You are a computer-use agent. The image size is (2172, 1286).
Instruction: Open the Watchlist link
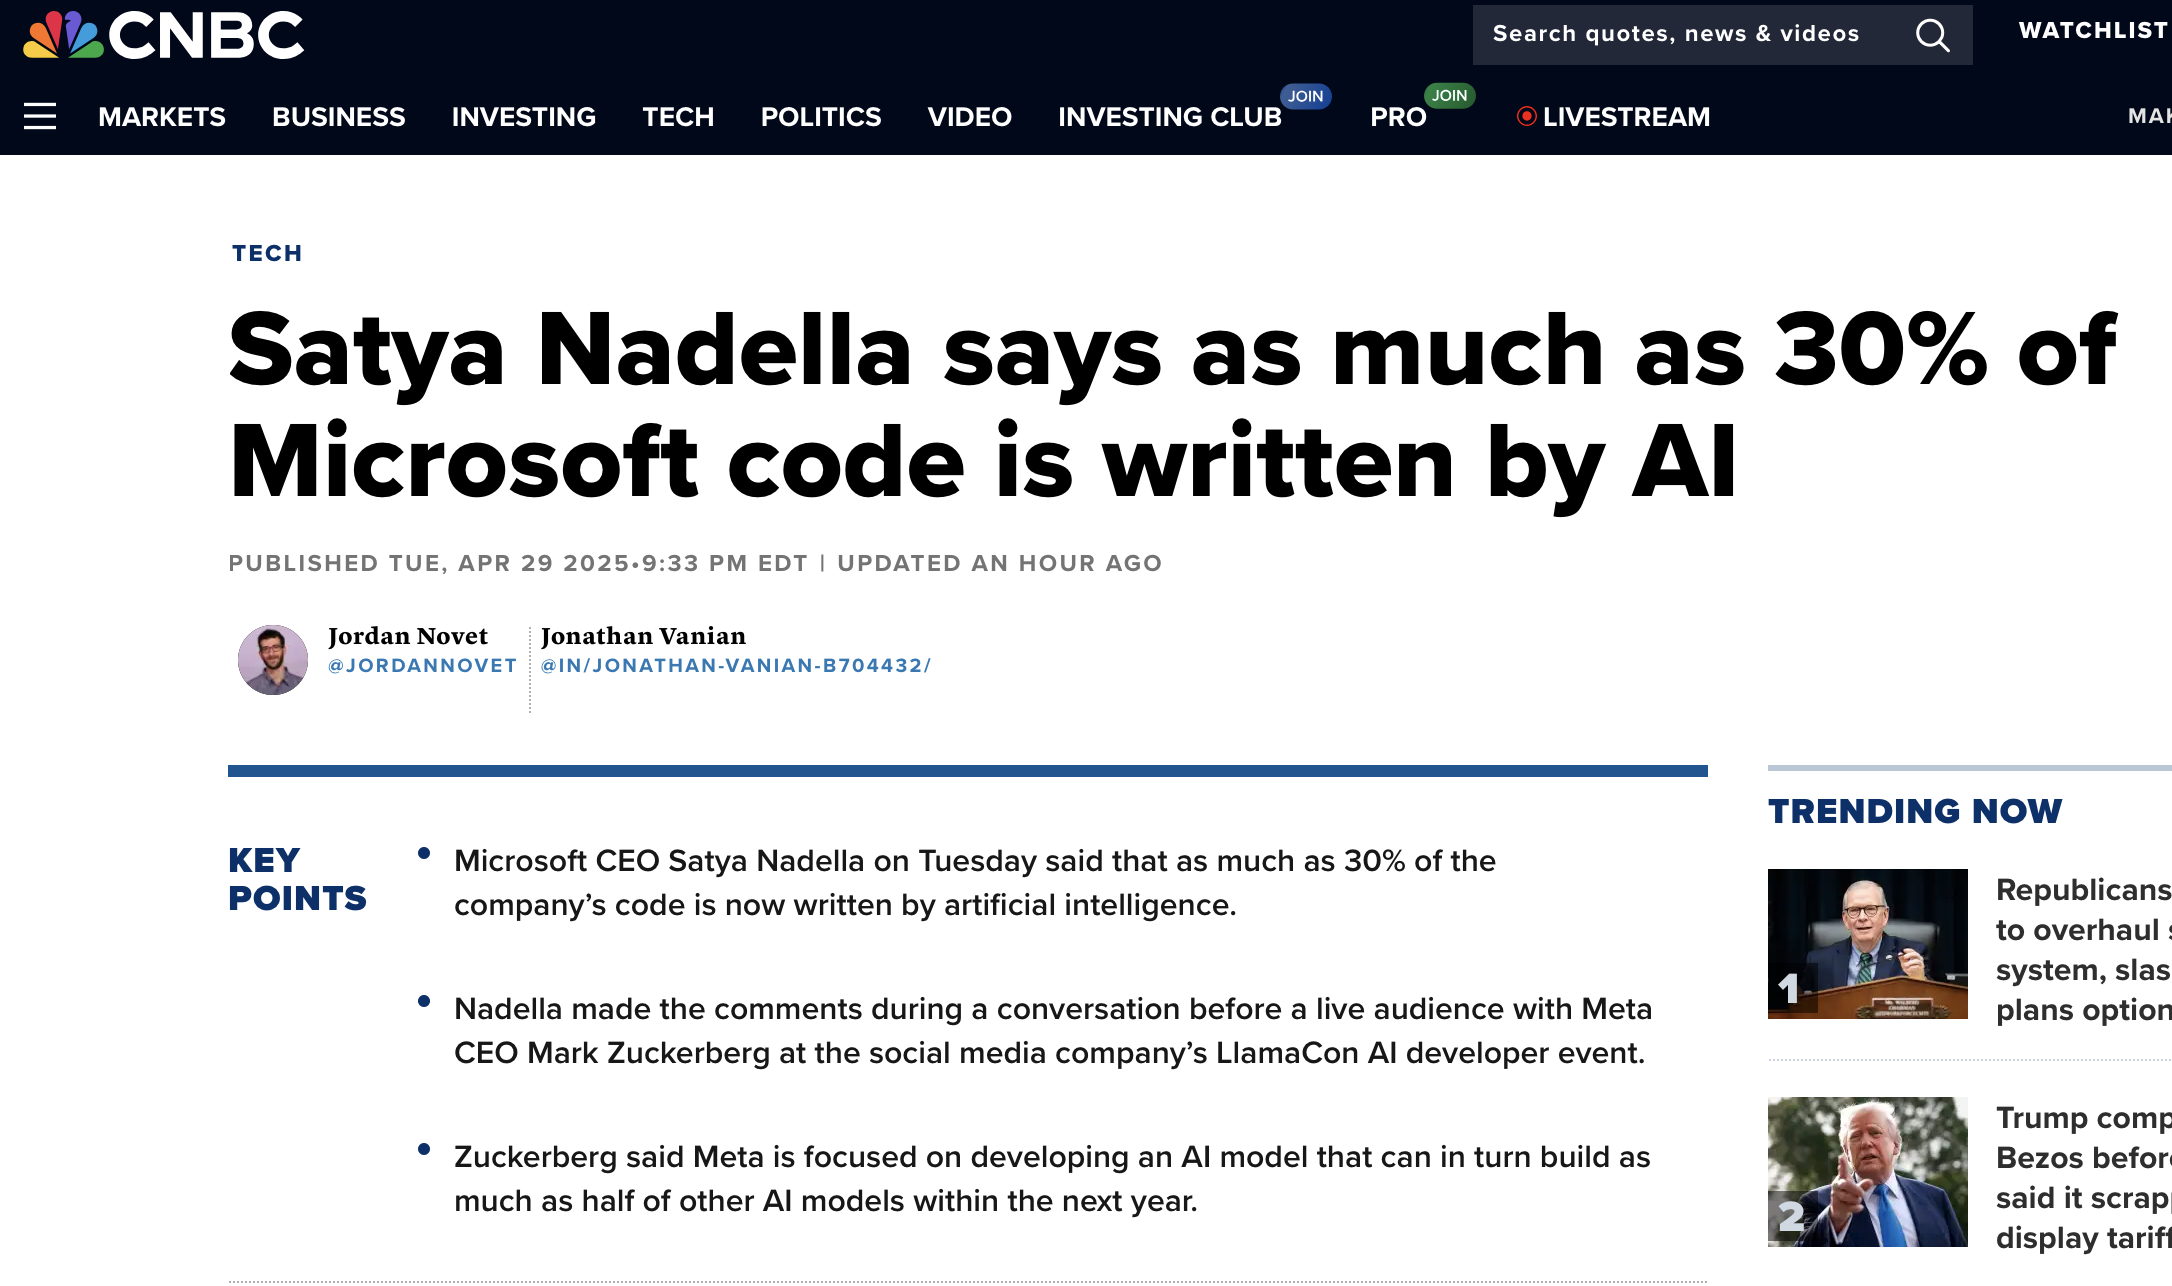(2092, 31)
